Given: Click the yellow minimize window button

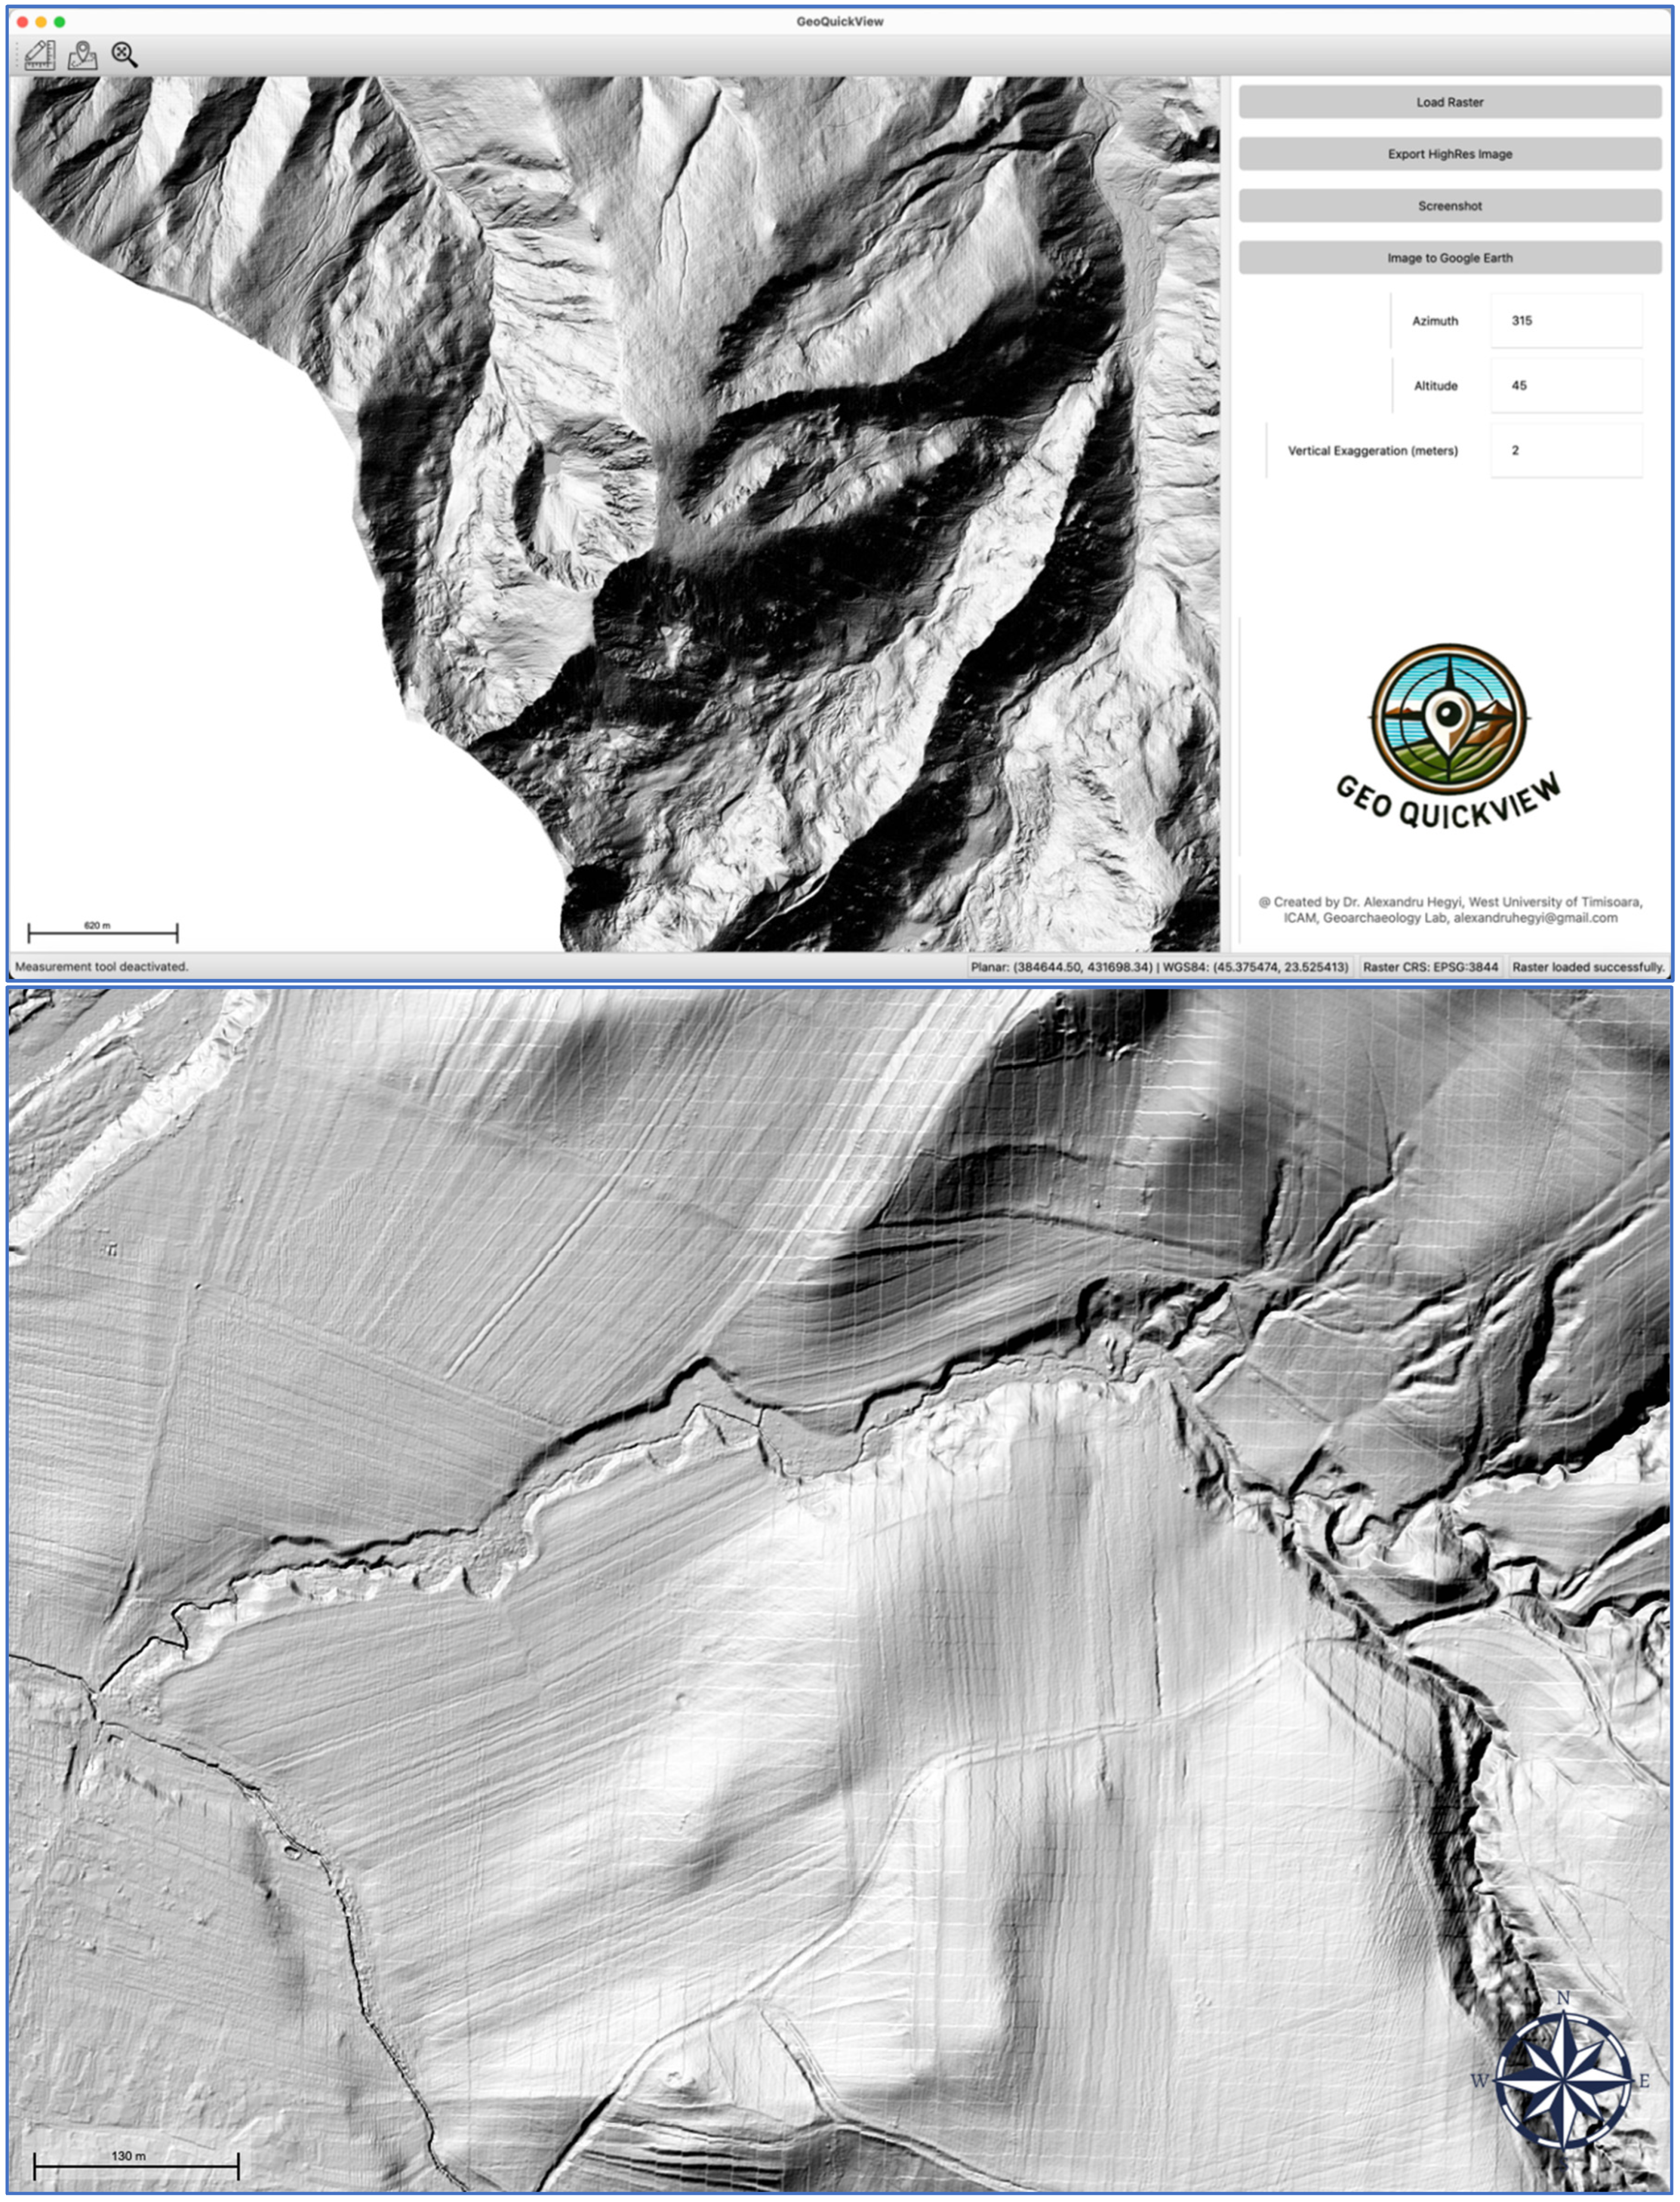Looking at the screenshot, I should pyautogui.click(x=41, y=21).
